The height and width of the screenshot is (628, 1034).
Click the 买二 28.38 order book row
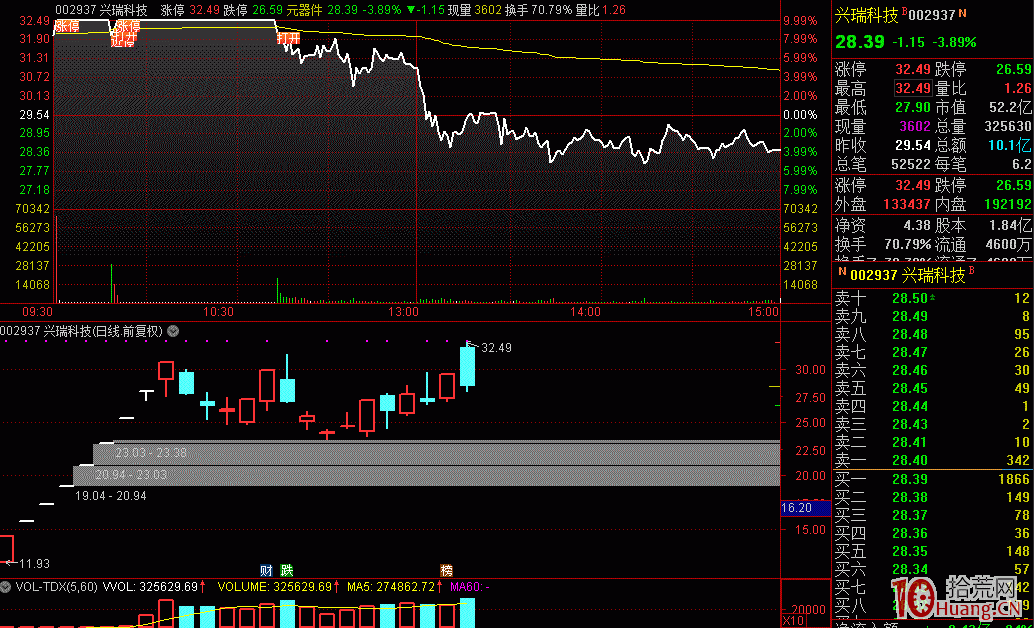pos(932,497)
